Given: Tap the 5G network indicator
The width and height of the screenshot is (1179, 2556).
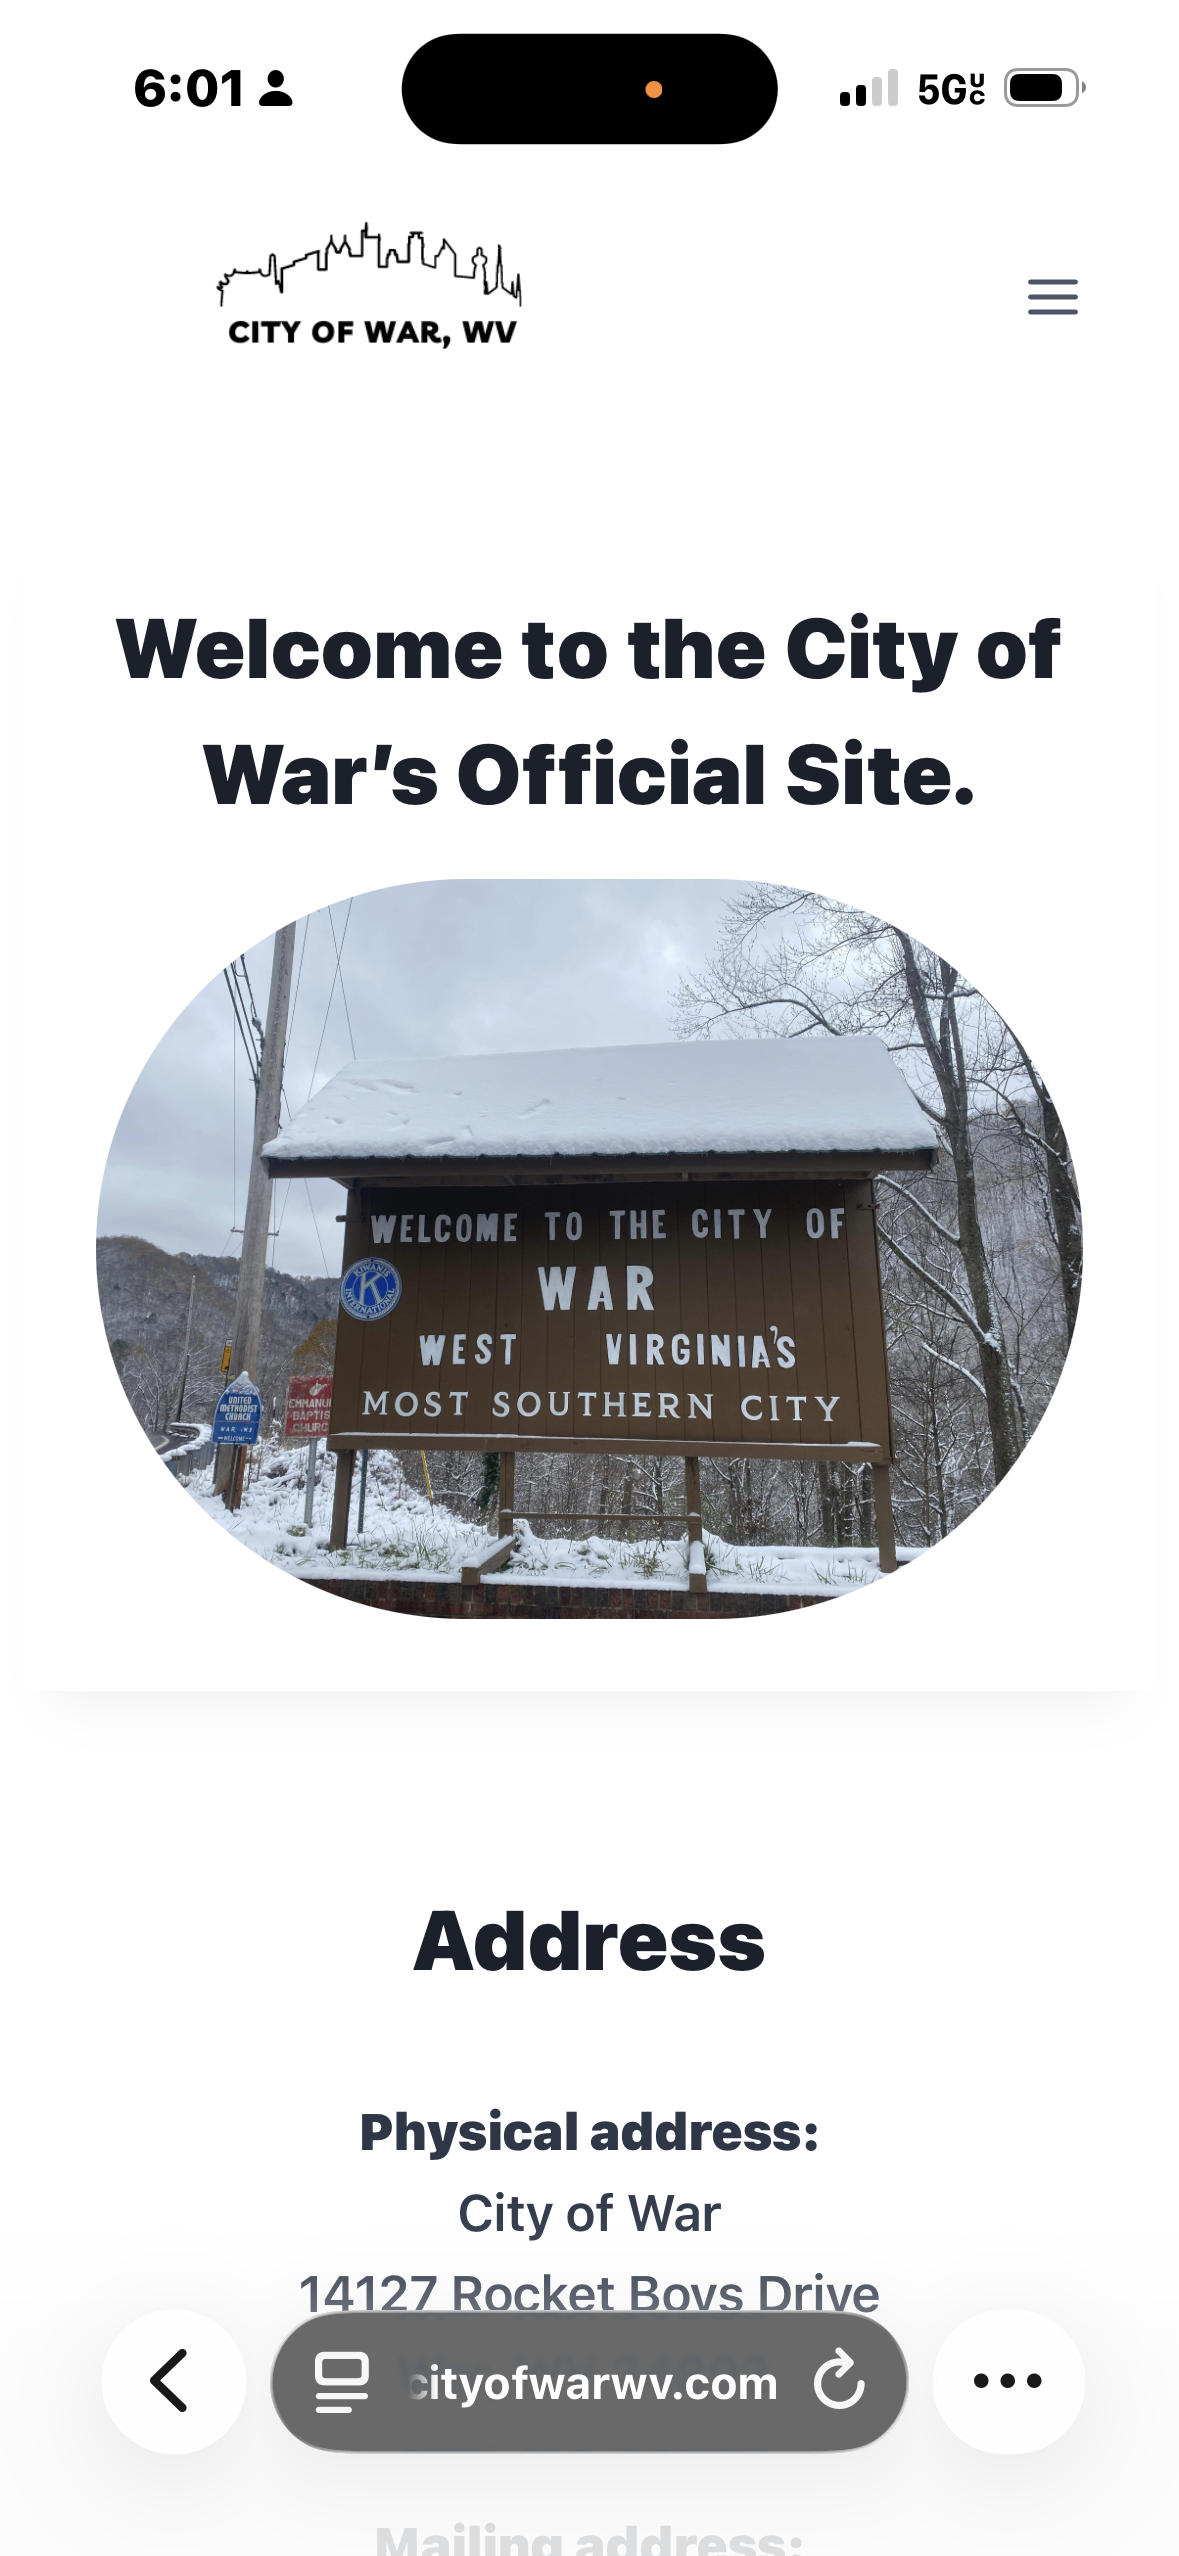Looking at the screenshot, I should pos(951,89).
